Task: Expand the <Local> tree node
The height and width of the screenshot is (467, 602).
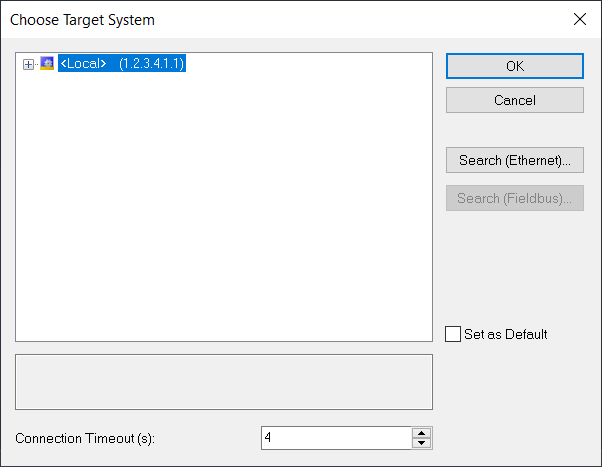Action: click(28, 64)
